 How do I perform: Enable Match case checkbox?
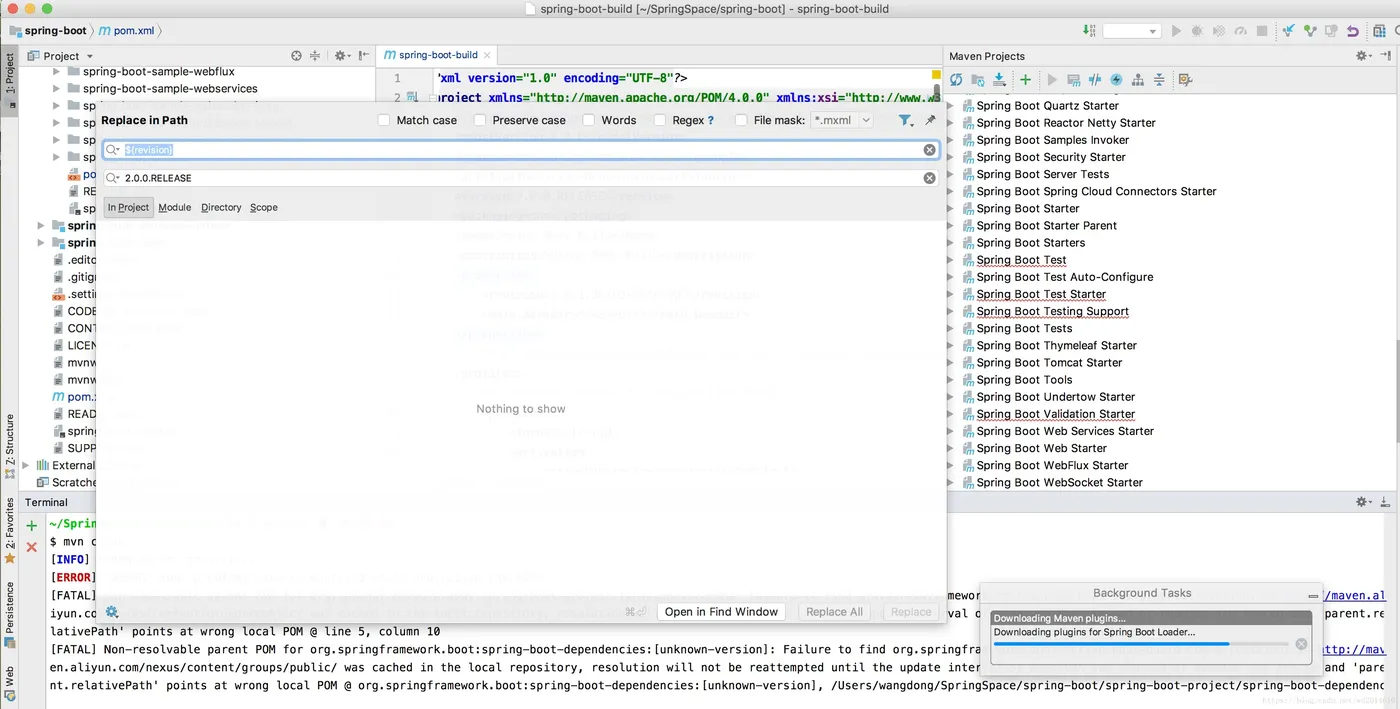[384, 120]
